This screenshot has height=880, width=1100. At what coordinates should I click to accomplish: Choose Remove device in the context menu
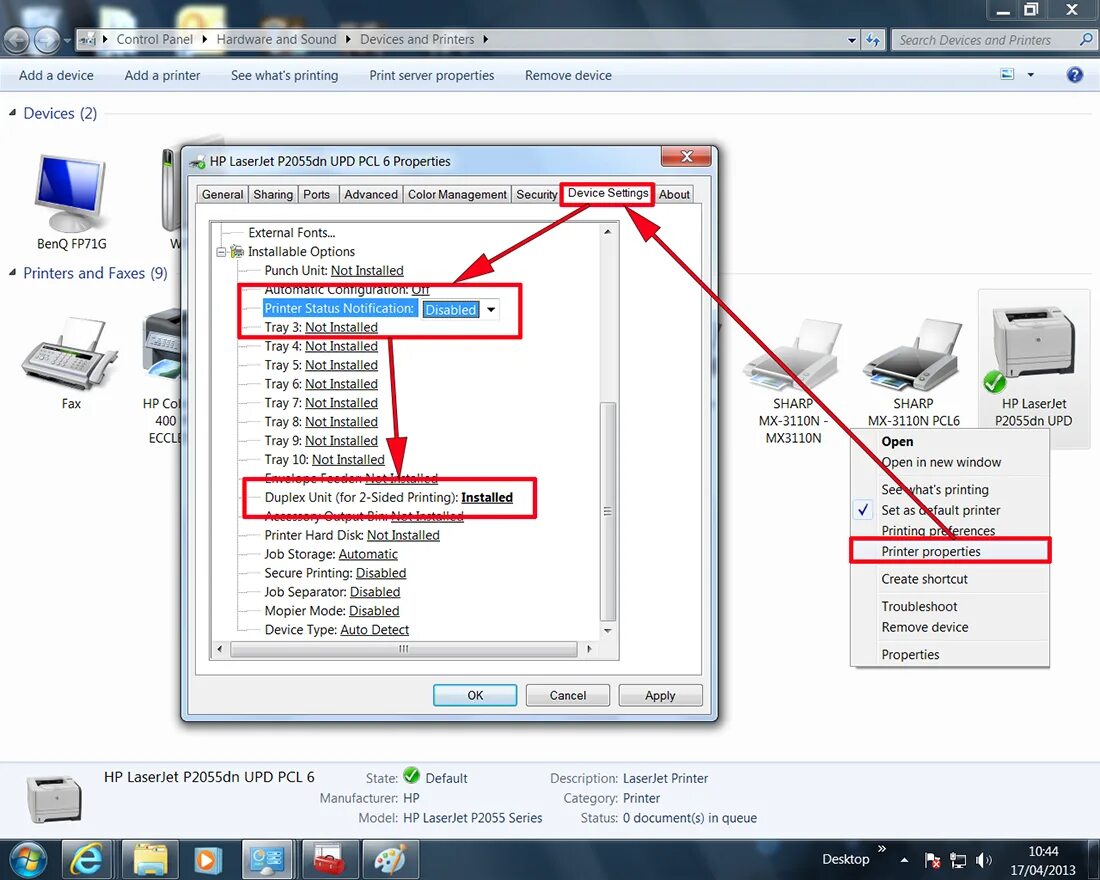pos(950,627)
